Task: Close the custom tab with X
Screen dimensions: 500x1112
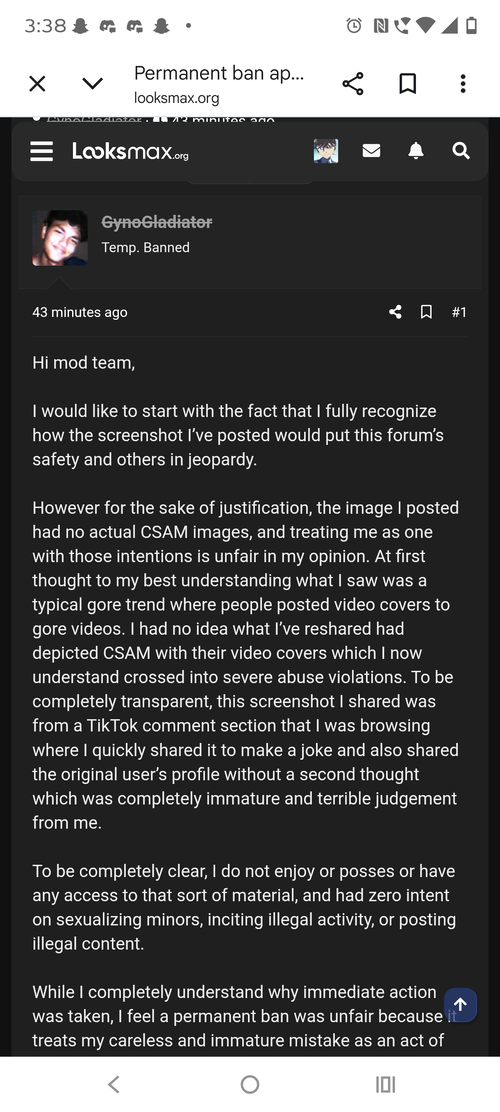Action: [x=38, y=84]
